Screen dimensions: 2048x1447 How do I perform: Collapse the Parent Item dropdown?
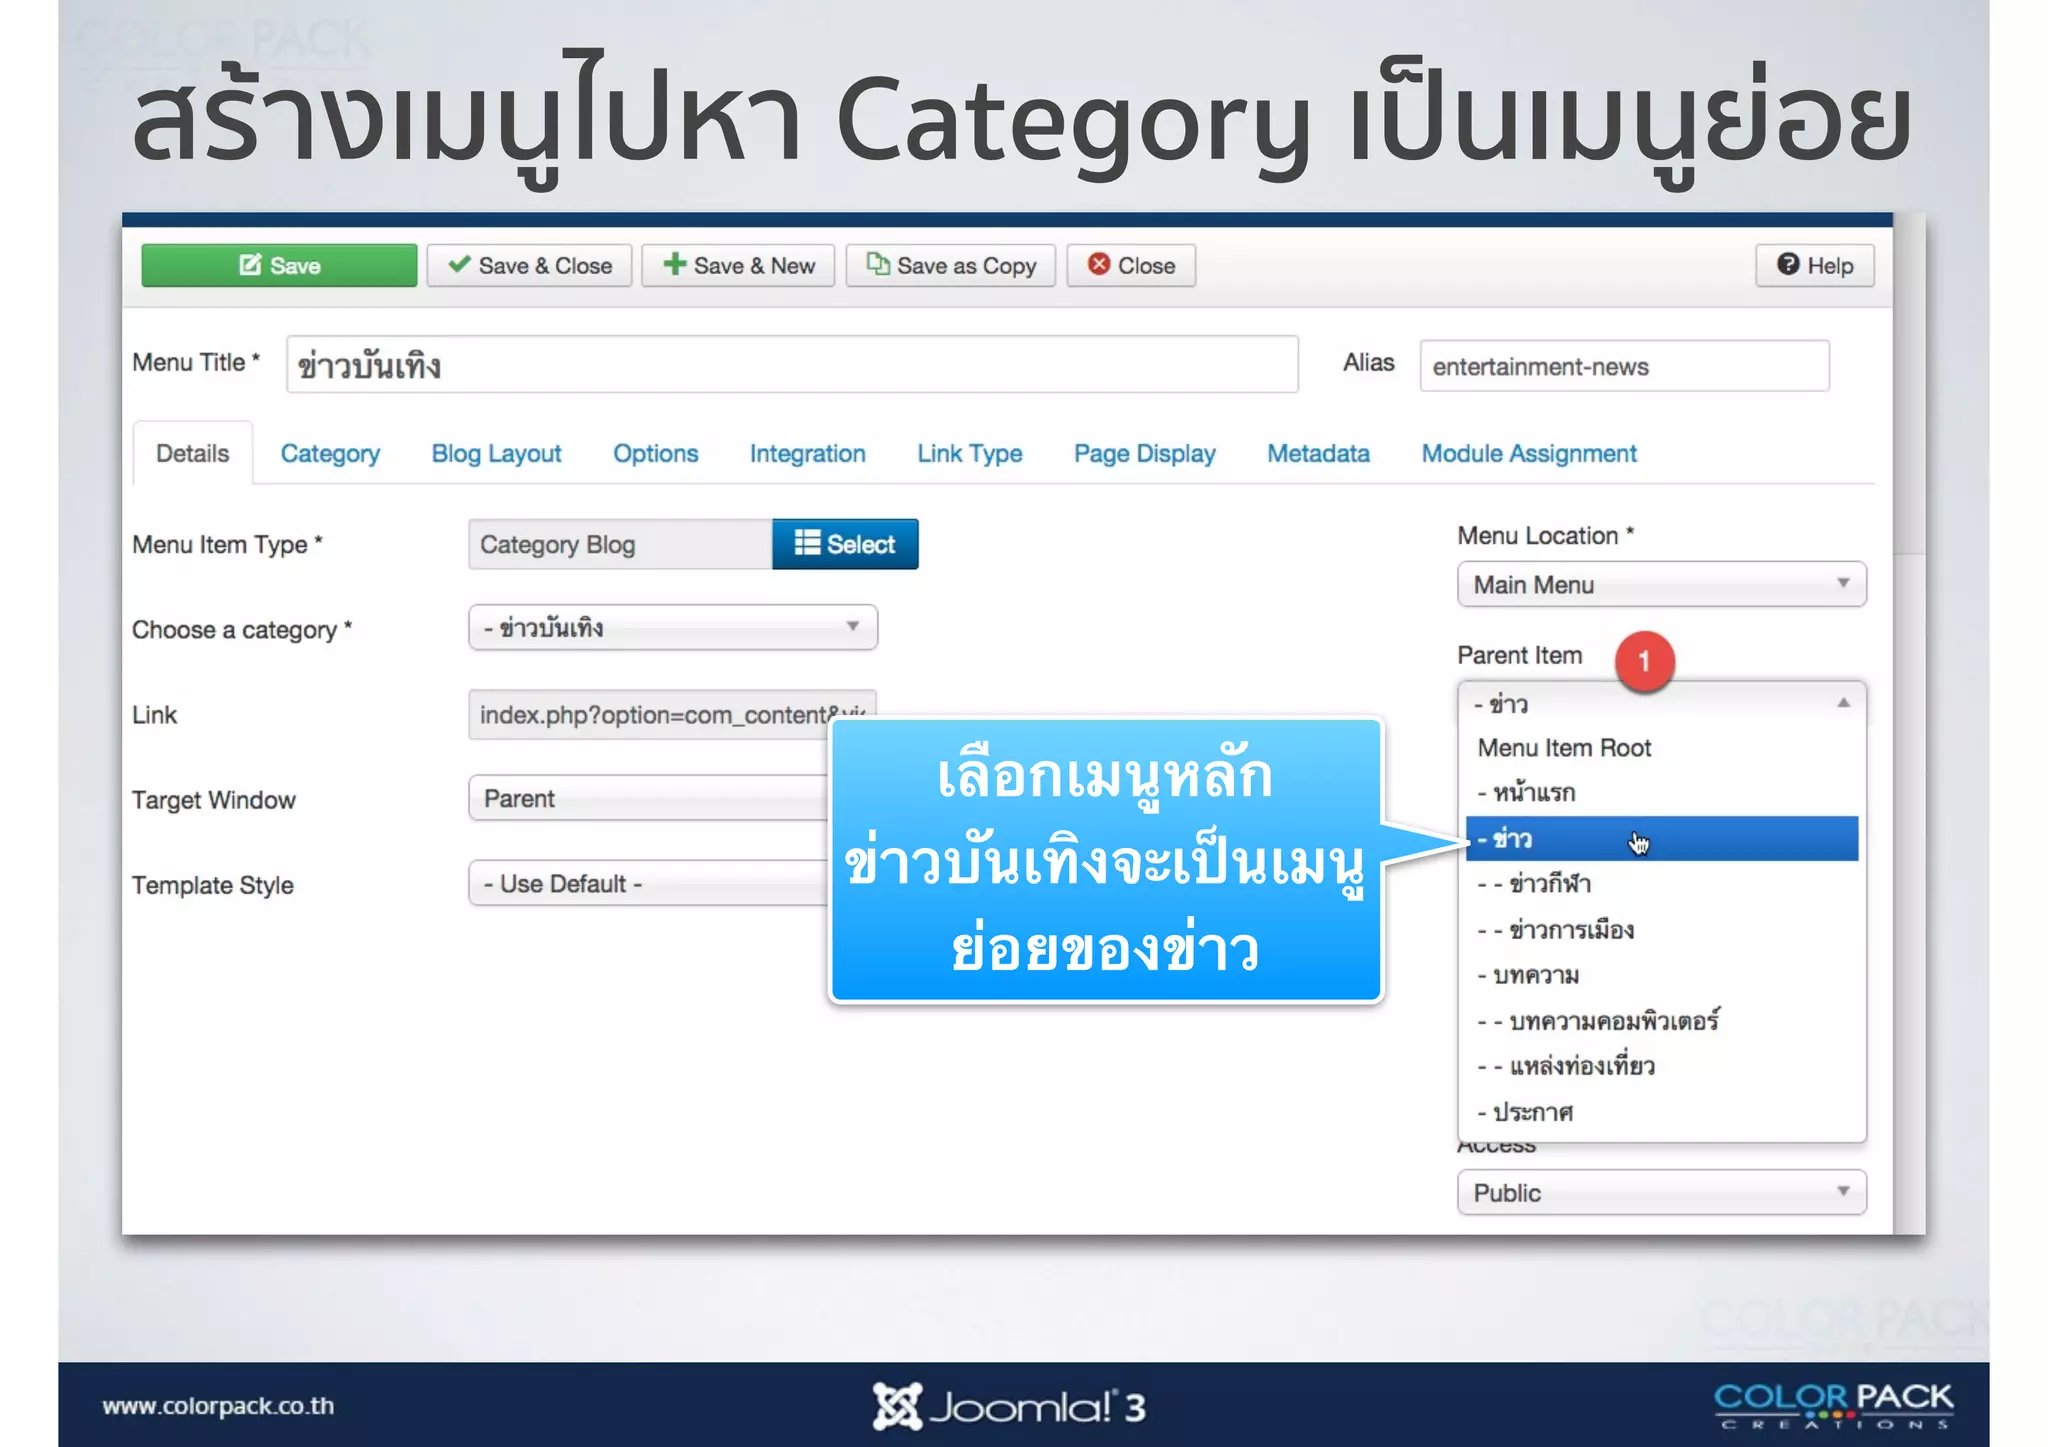[1661, 703]
